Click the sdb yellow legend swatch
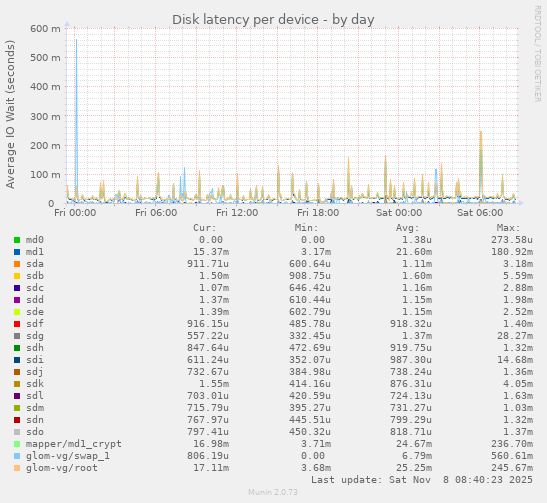 pyautogui.click(x=17, y=276)
